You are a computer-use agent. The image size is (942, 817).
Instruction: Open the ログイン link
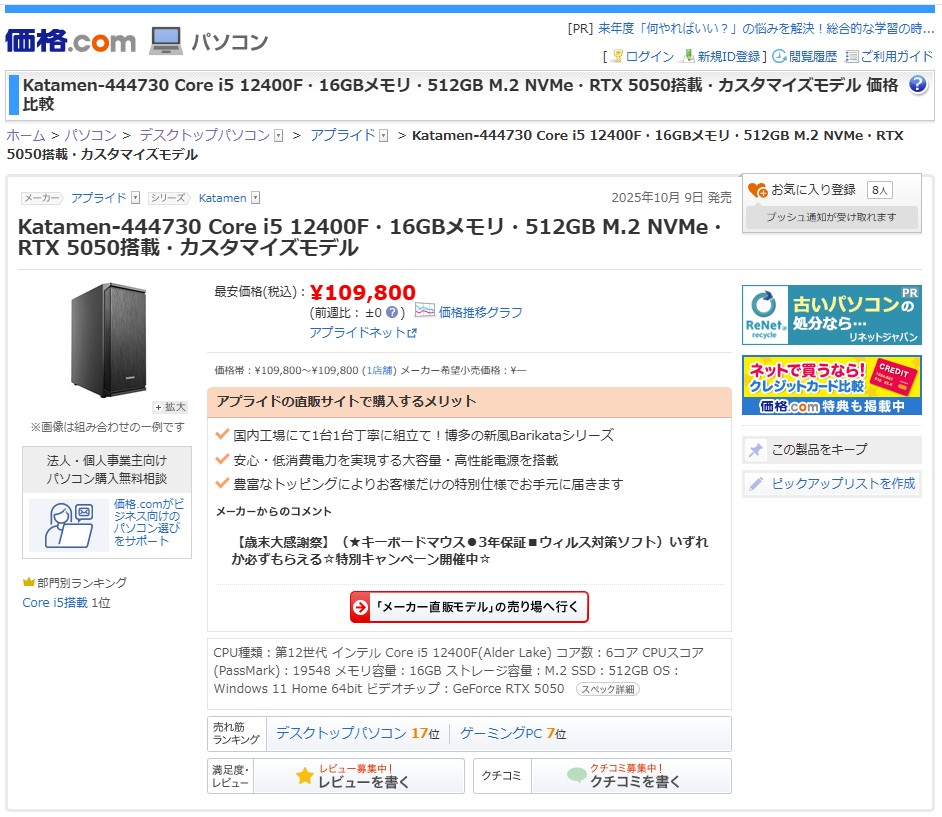tap(649, 57)
